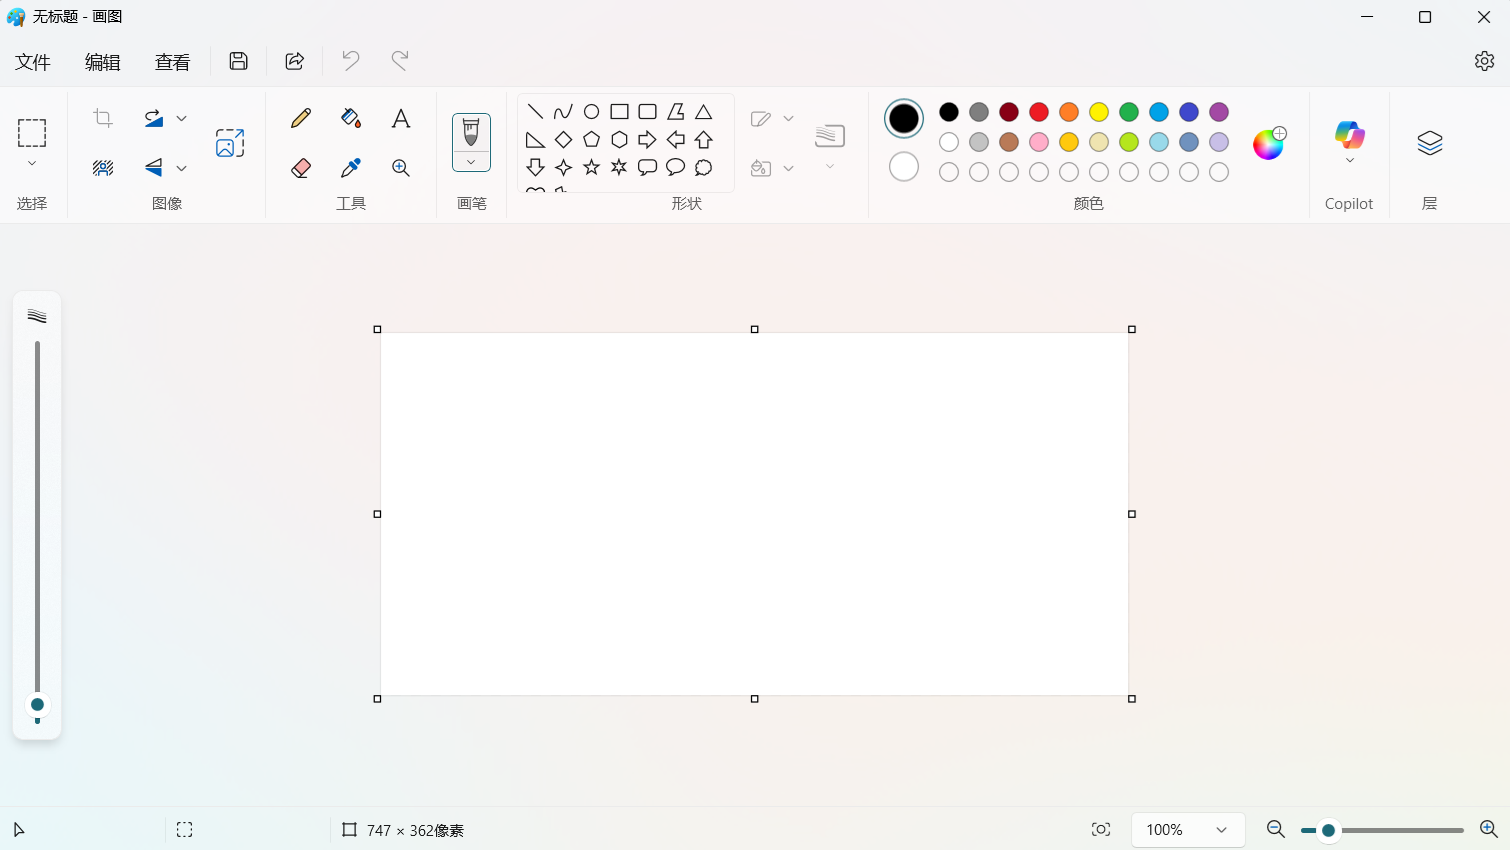This screenshot has width=1510, height=850.
Task: Click the zoom-out minus icon
Action: 1275,829
